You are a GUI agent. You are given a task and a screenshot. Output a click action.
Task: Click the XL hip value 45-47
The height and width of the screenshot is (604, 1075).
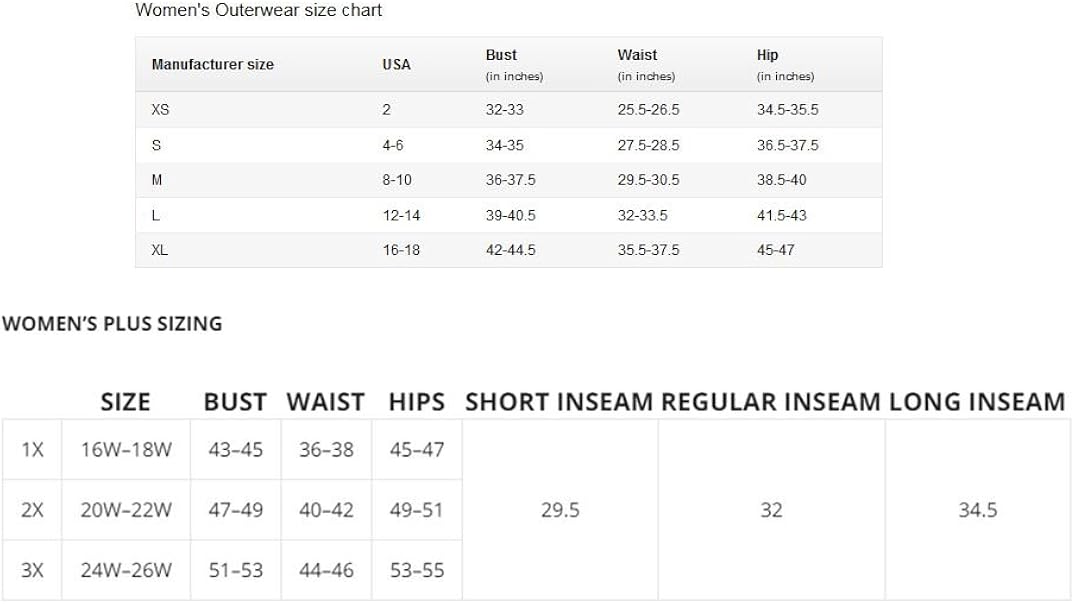(x=775, y=250)
